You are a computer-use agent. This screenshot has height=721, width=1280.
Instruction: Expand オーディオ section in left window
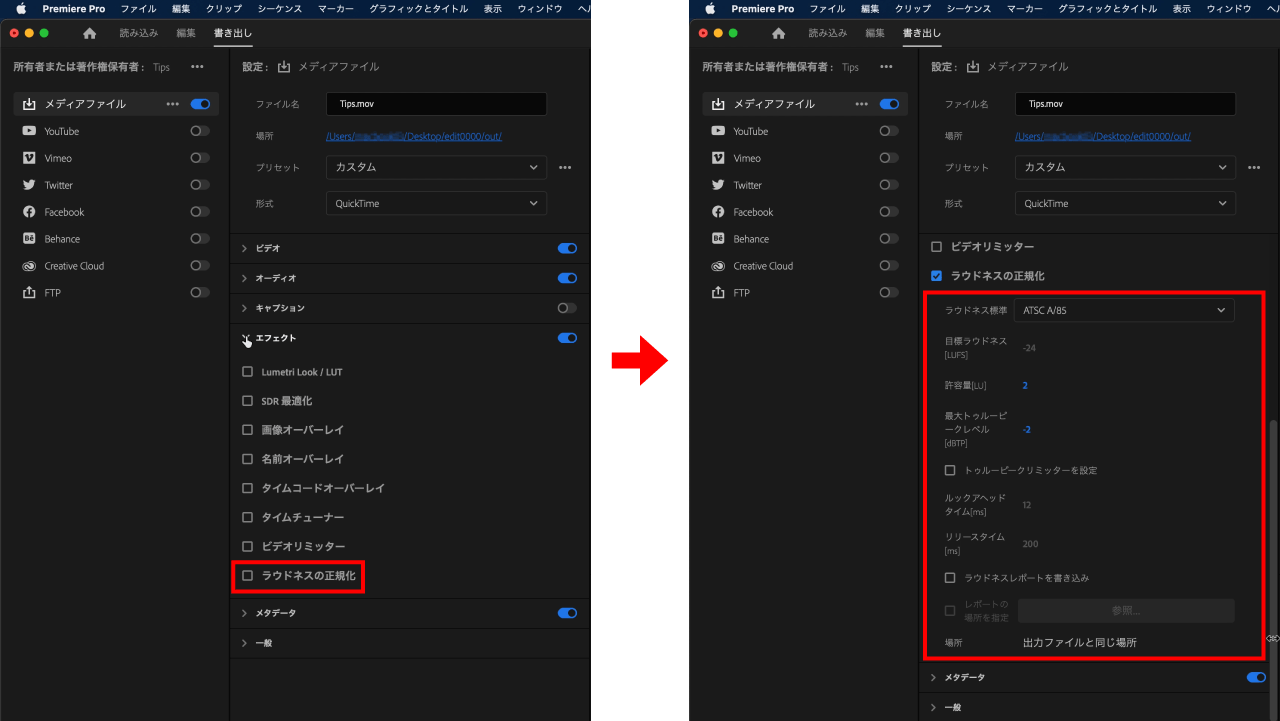click(244, 278)
